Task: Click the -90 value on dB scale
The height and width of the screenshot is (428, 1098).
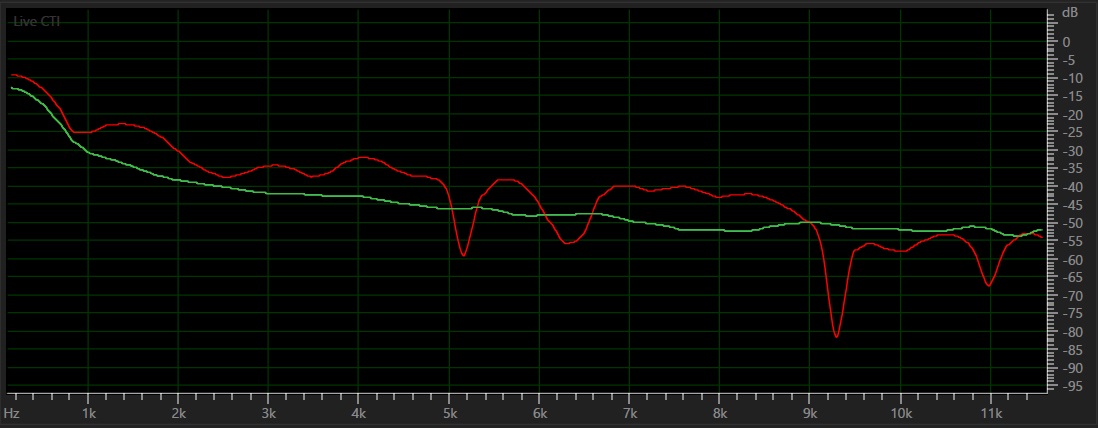Action: tap(1071, 368)
